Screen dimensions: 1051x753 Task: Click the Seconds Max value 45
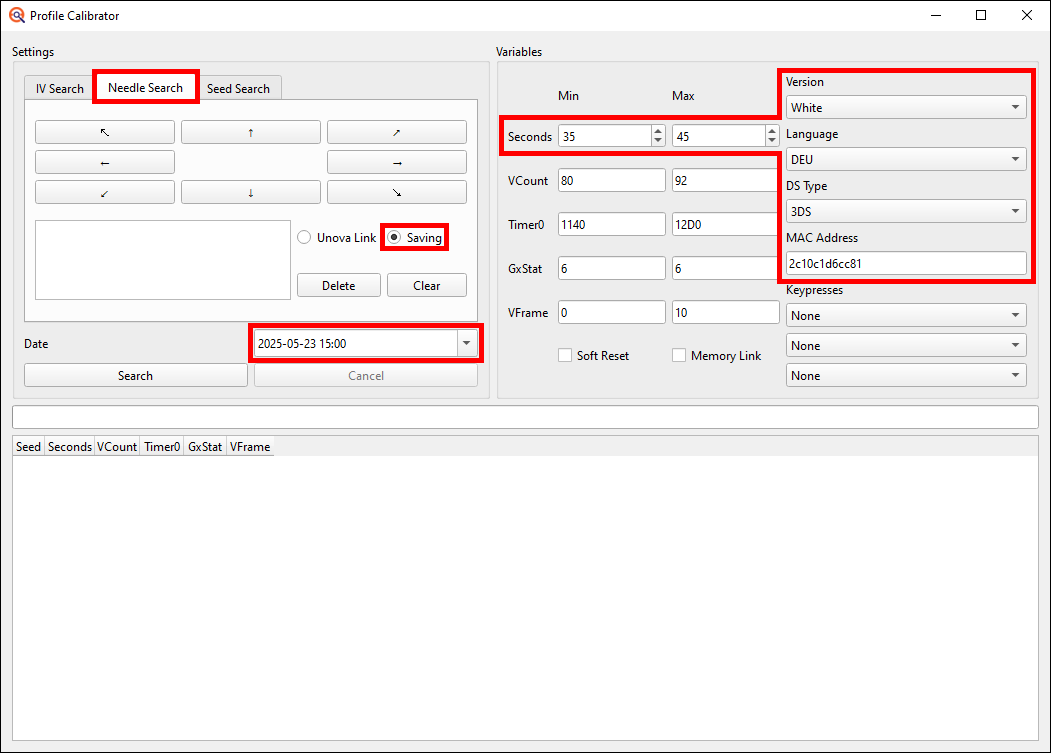pos(683,136)
